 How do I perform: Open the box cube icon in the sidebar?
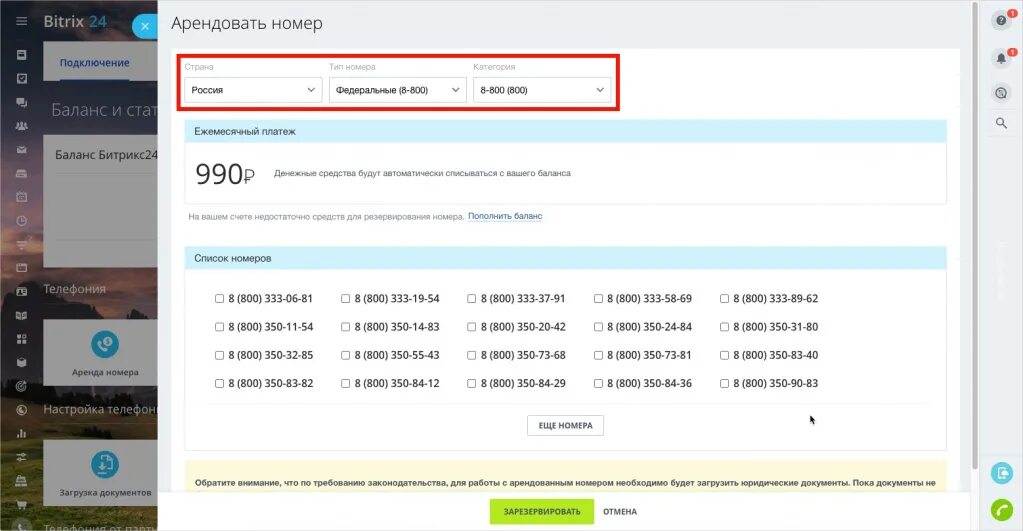22,363
